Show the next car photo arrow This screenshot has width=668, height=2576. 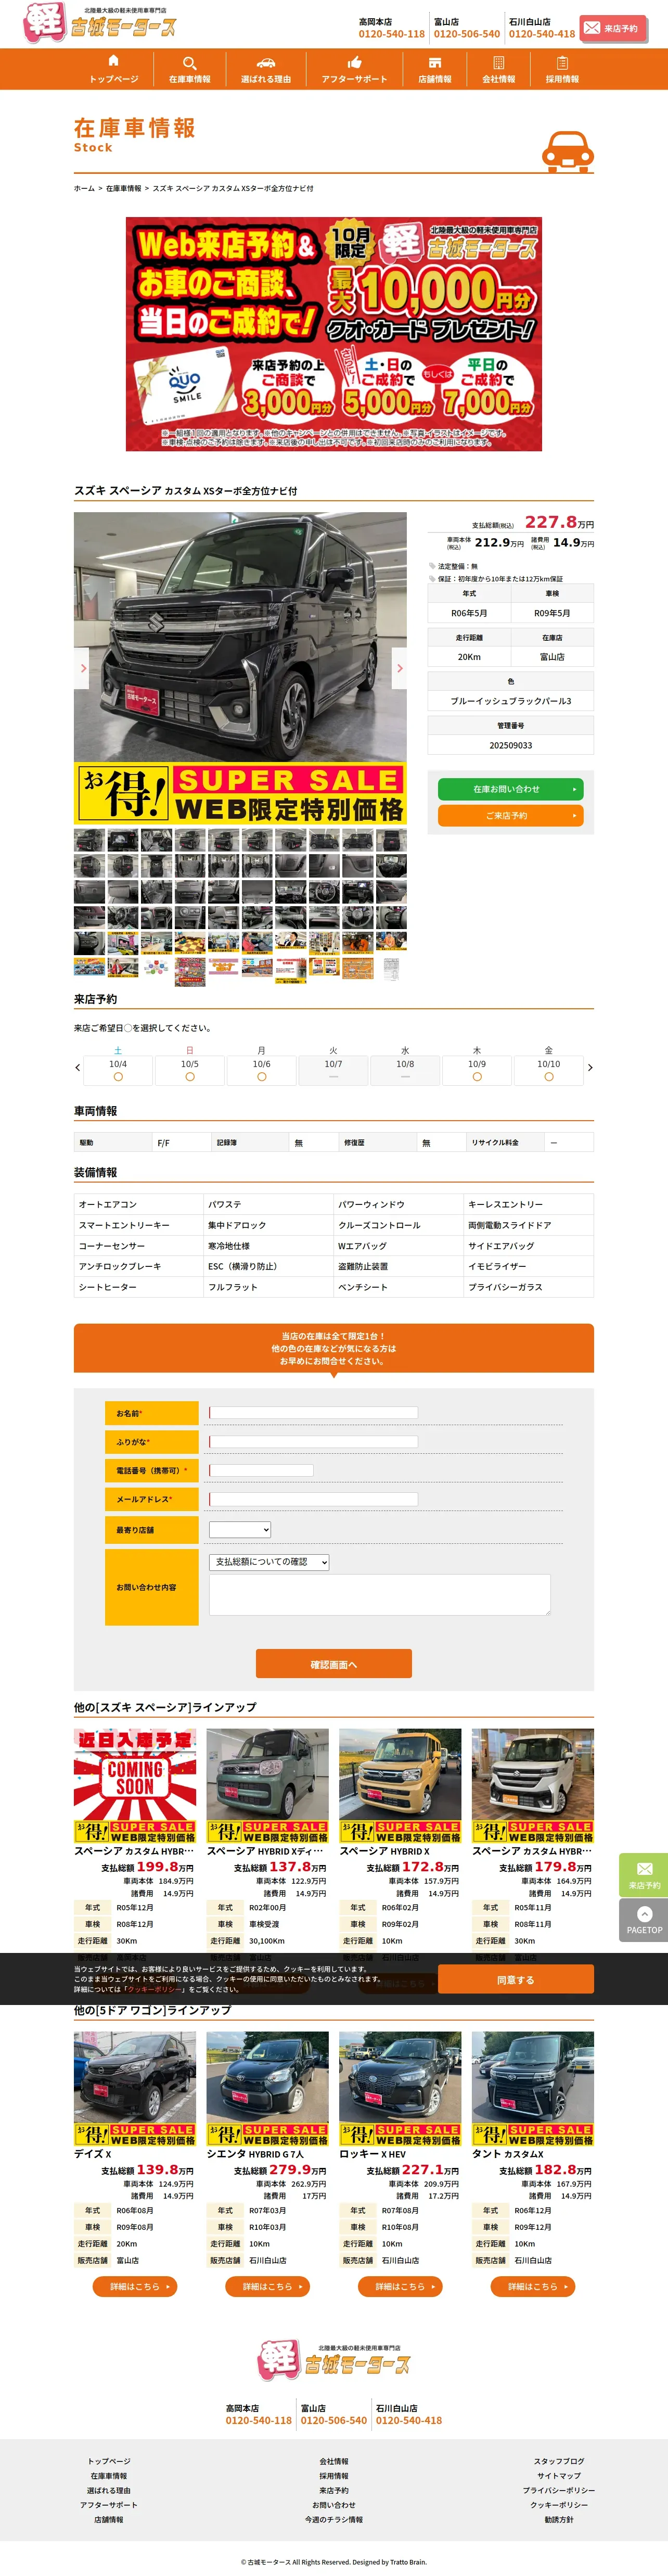tap(399, 668)
